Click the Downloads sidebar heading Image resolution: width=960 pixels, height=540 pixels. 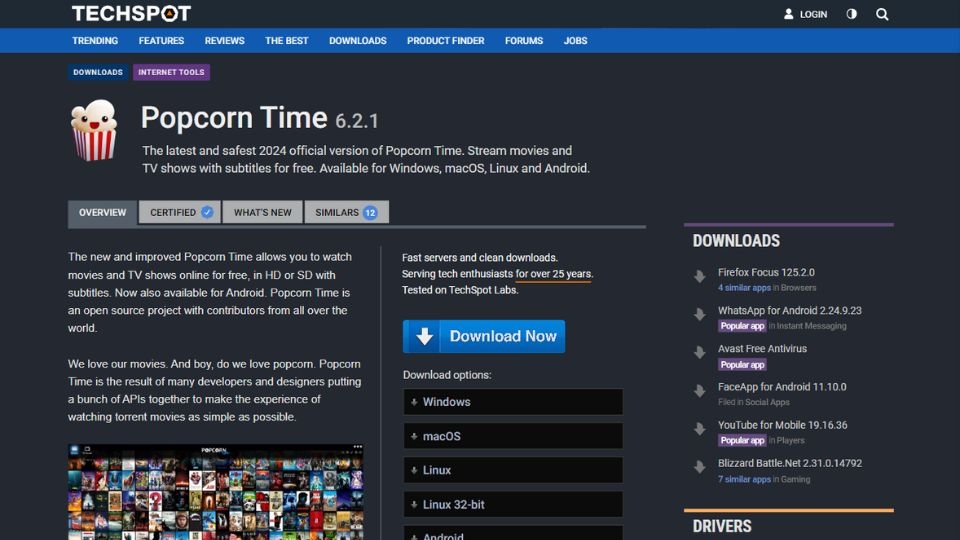pyautogui.click(x=736, y=241)
